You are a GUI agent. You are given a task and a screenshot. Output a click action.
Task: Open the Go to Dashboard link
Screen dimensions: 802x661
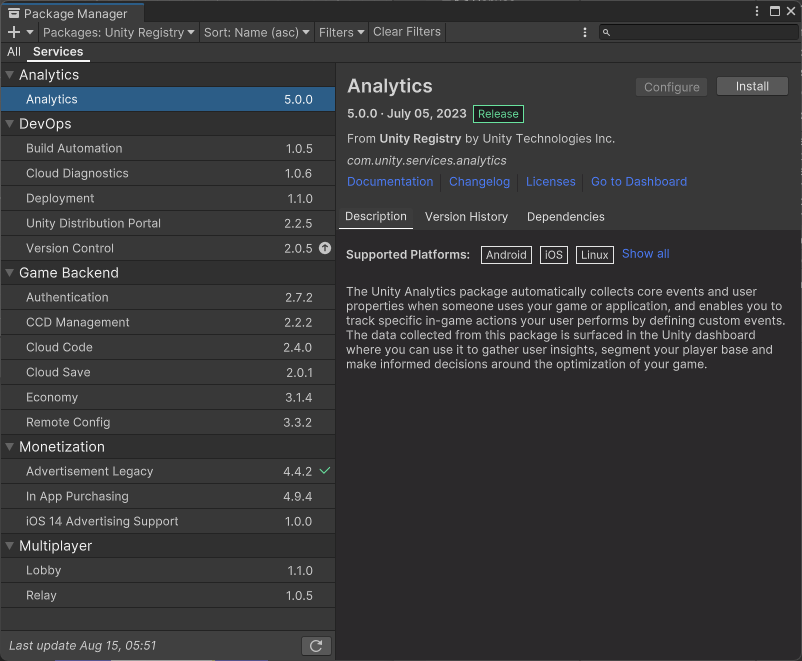click(639, 182)
